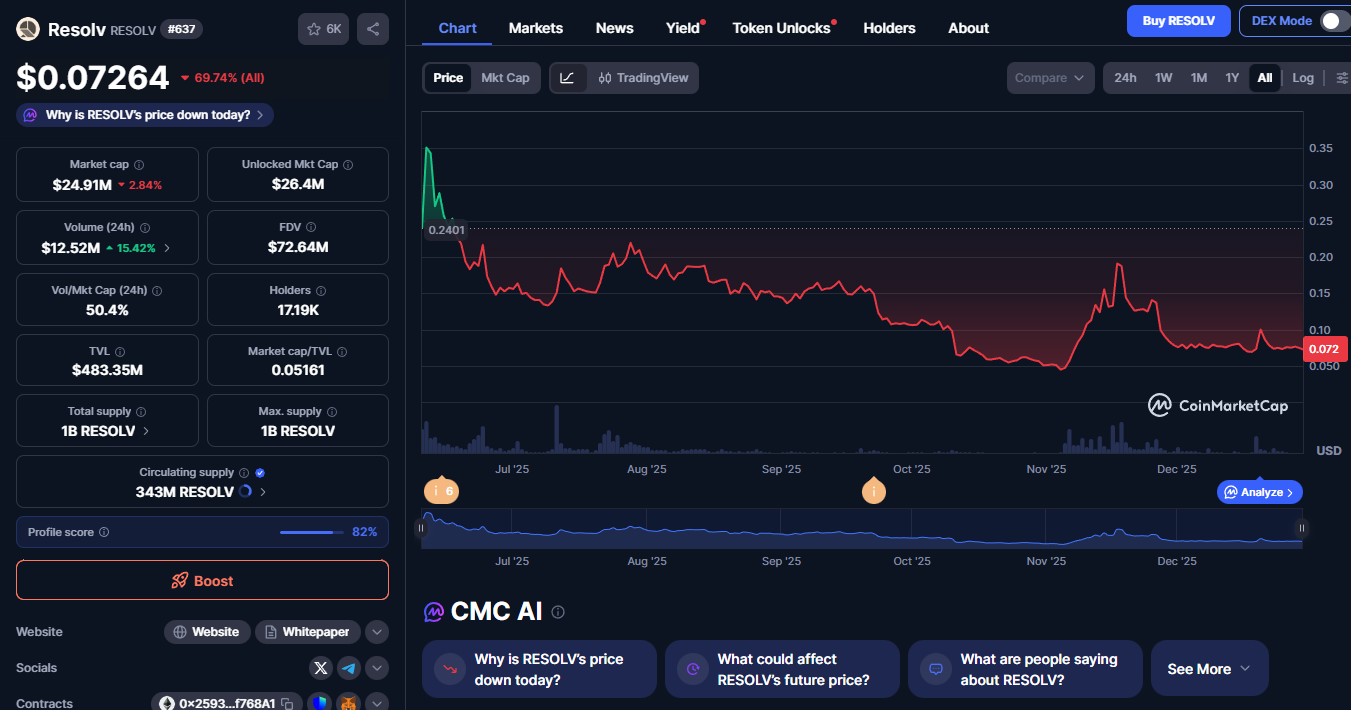Click the verified badge beside Circulating supply
The image size is (1351, 710).
pos(260,473)
